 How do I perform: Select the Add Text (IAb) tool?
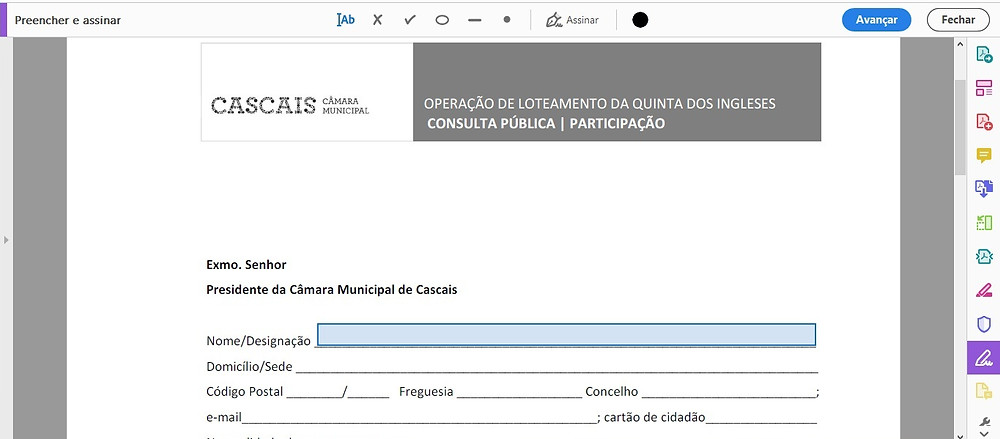[345, 20]
